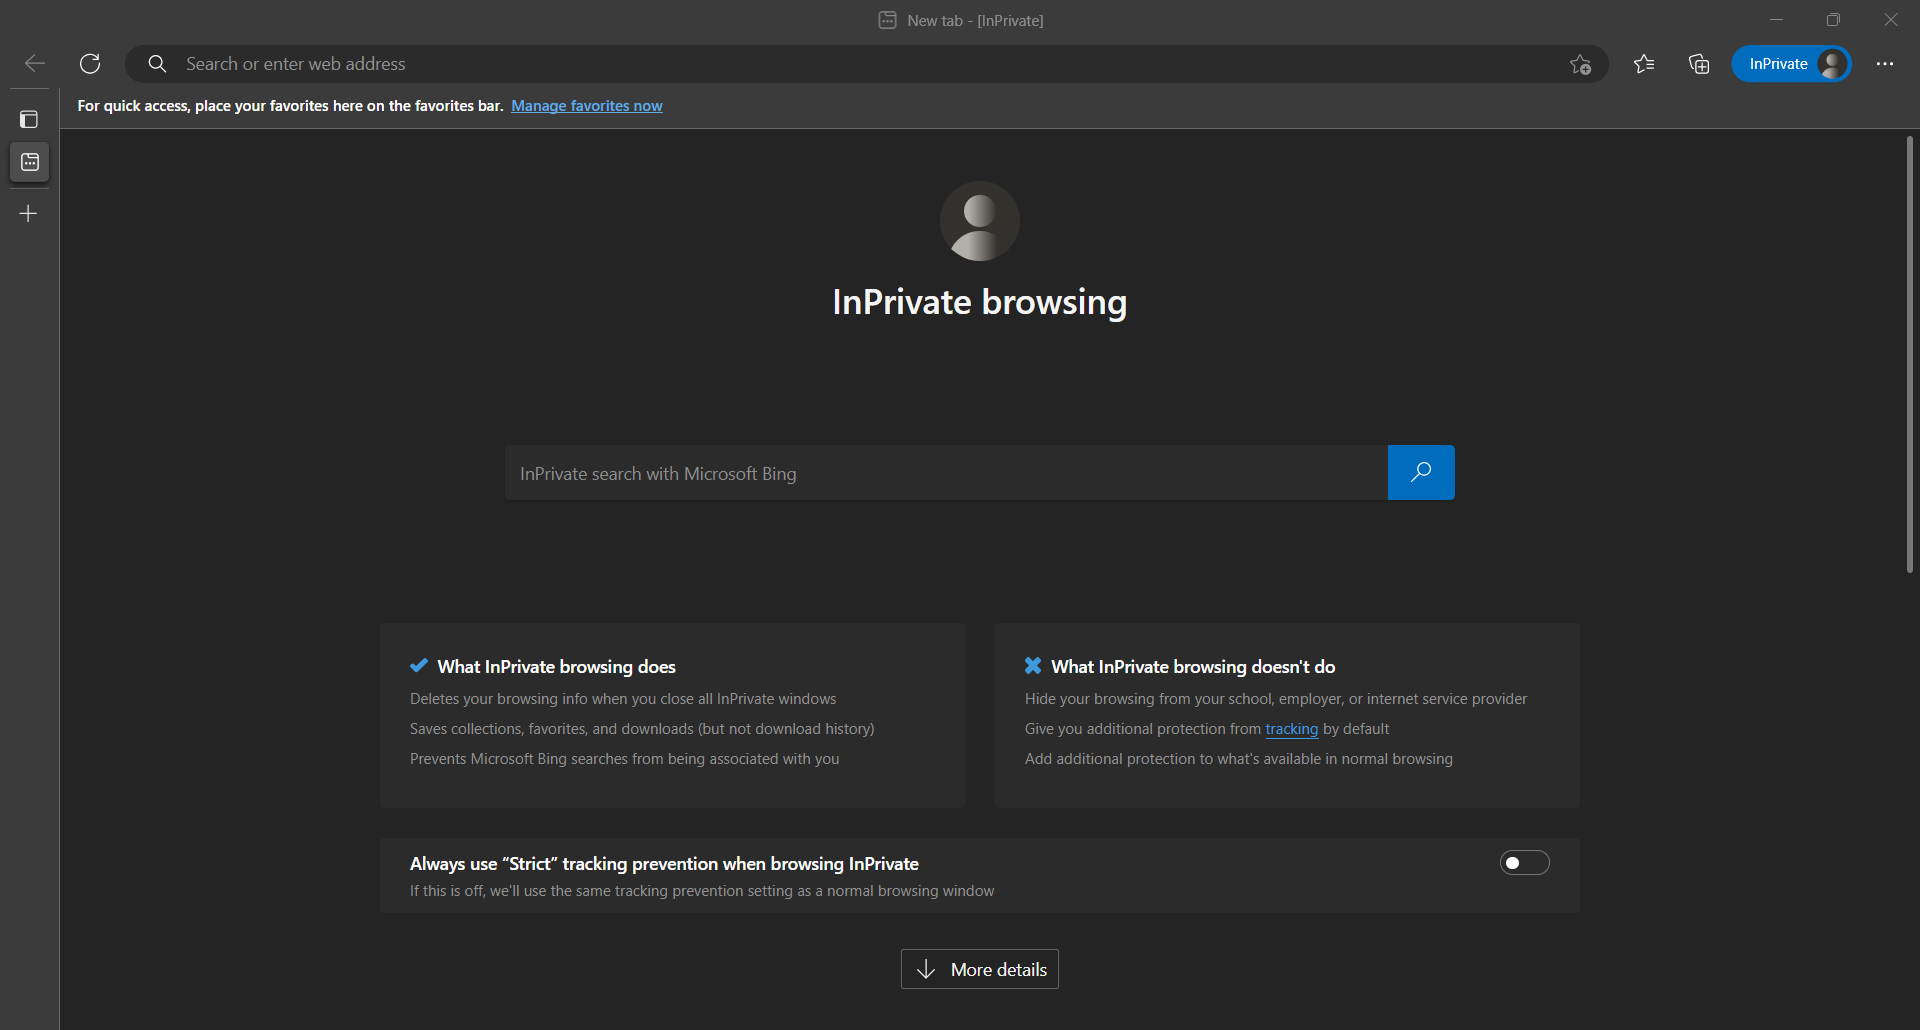Image resolution: width=1920 pixels, height=1030 pixels.
Task: Restore down the browser window
Action: pyautogui.click(x=1833, y=20)
